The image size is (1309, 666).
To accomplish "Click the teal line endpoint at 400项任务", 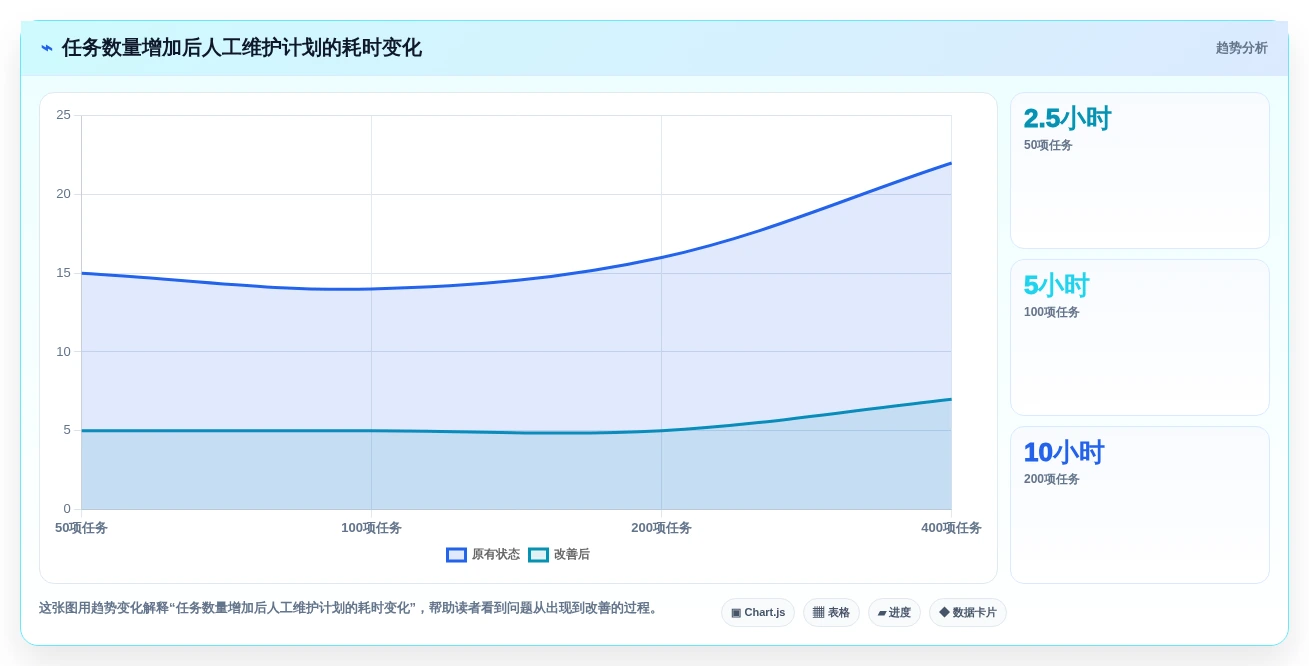I will click(x=951, y=399).
